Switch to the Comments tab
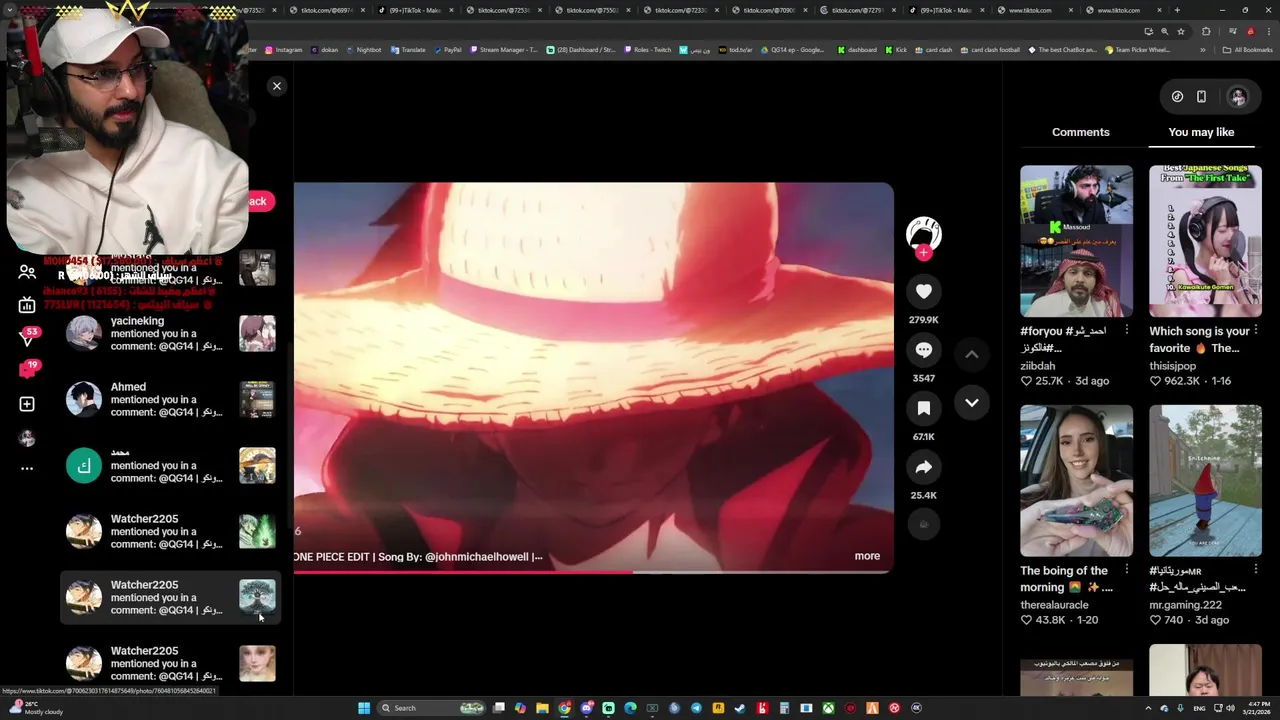Viewport: 1280px width, 720px height. pyautogui.click(x=1080, y=132)
